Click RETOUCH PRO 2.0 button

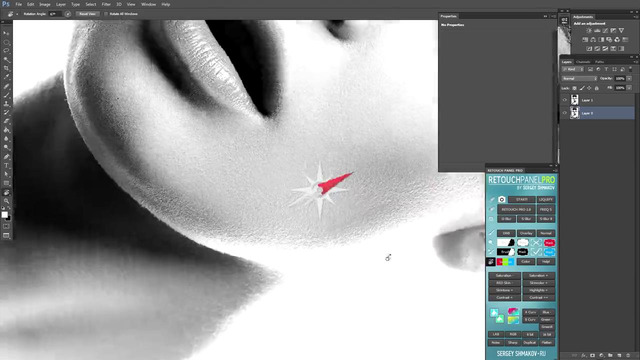(x=516, y=209)
